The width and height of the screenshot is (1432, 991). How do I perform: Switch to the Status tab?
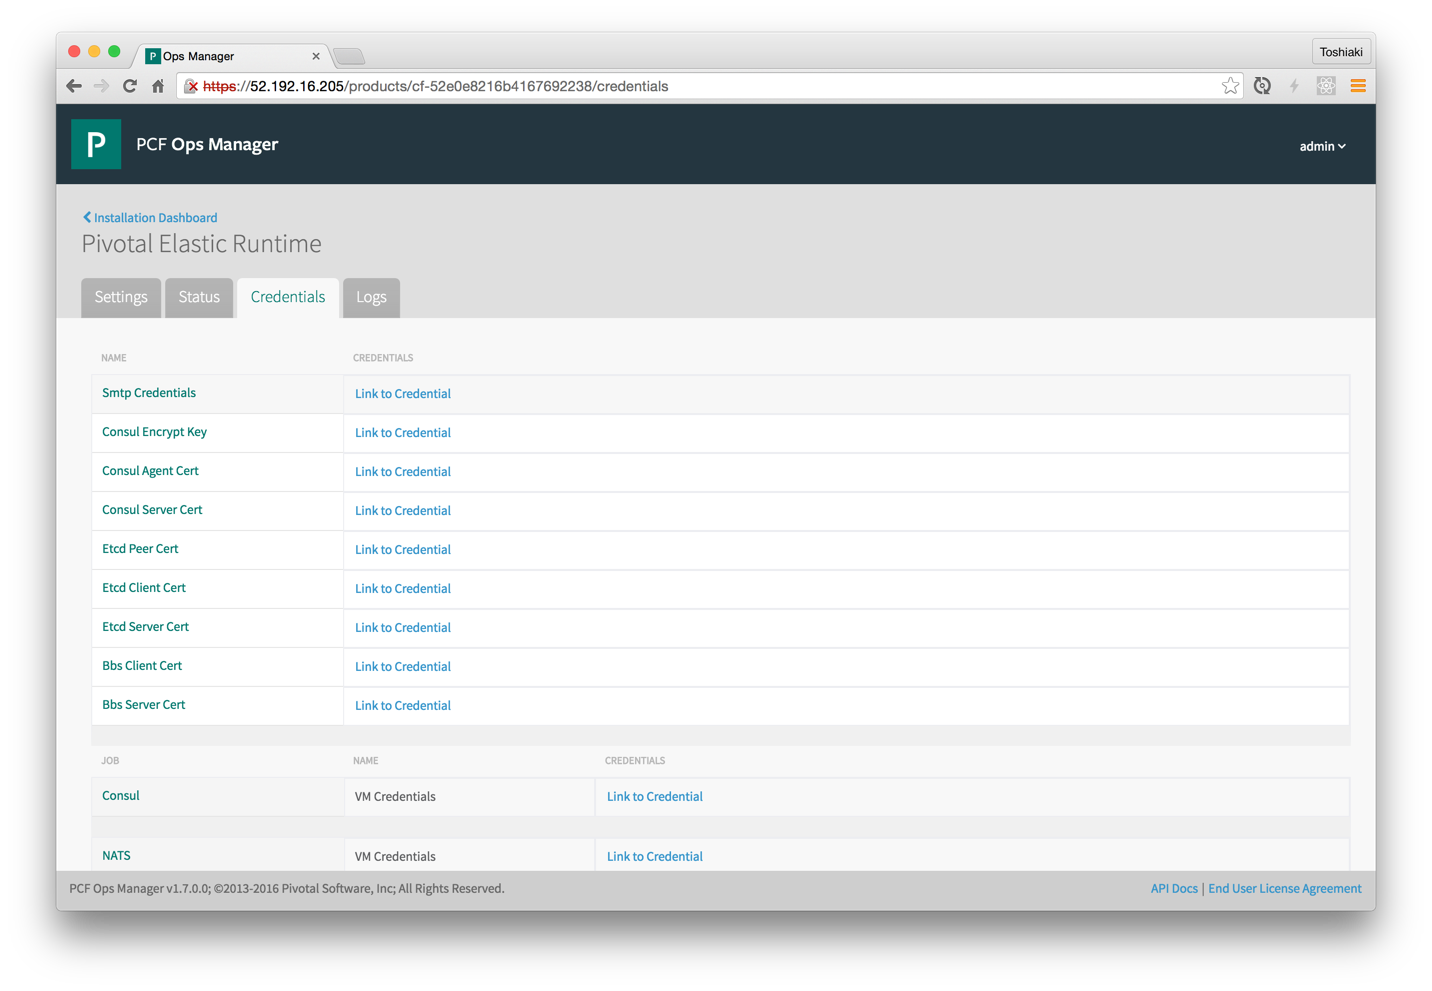coord(199,297)
